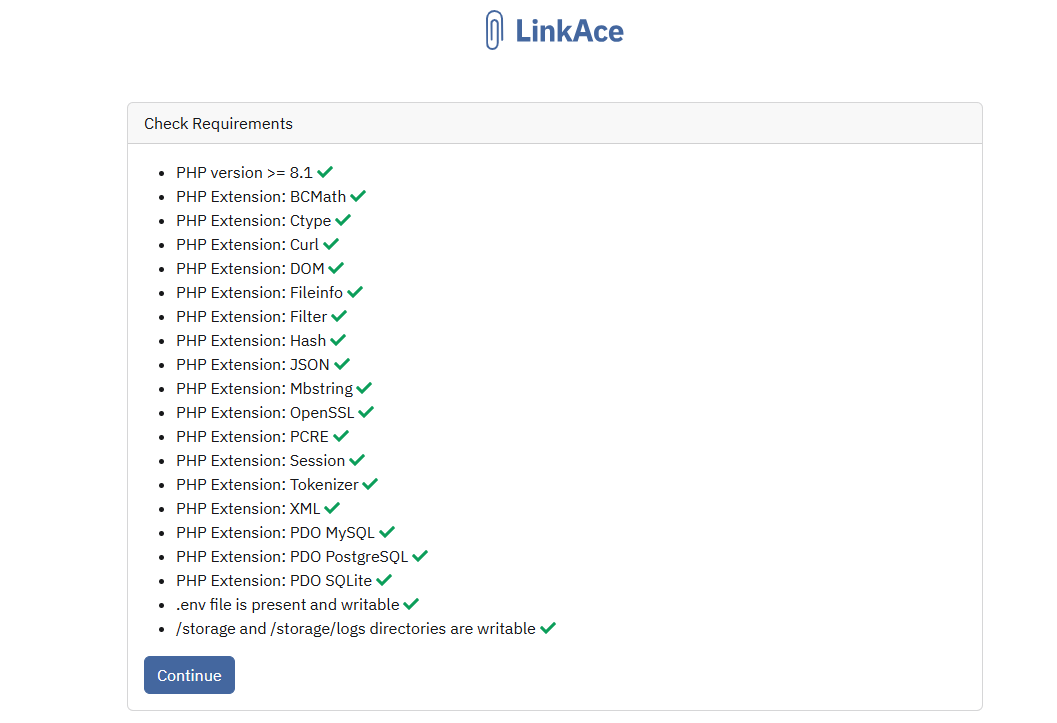Image resolution: width=1057 pixels, height=723 pixels.
Task: Click the checkmark next to .env file writable
Action: click(411, 604)
